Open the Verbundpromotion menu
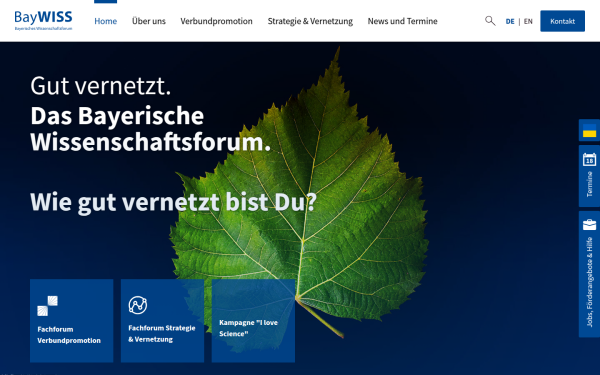600x375 pixels. [217, 21]
